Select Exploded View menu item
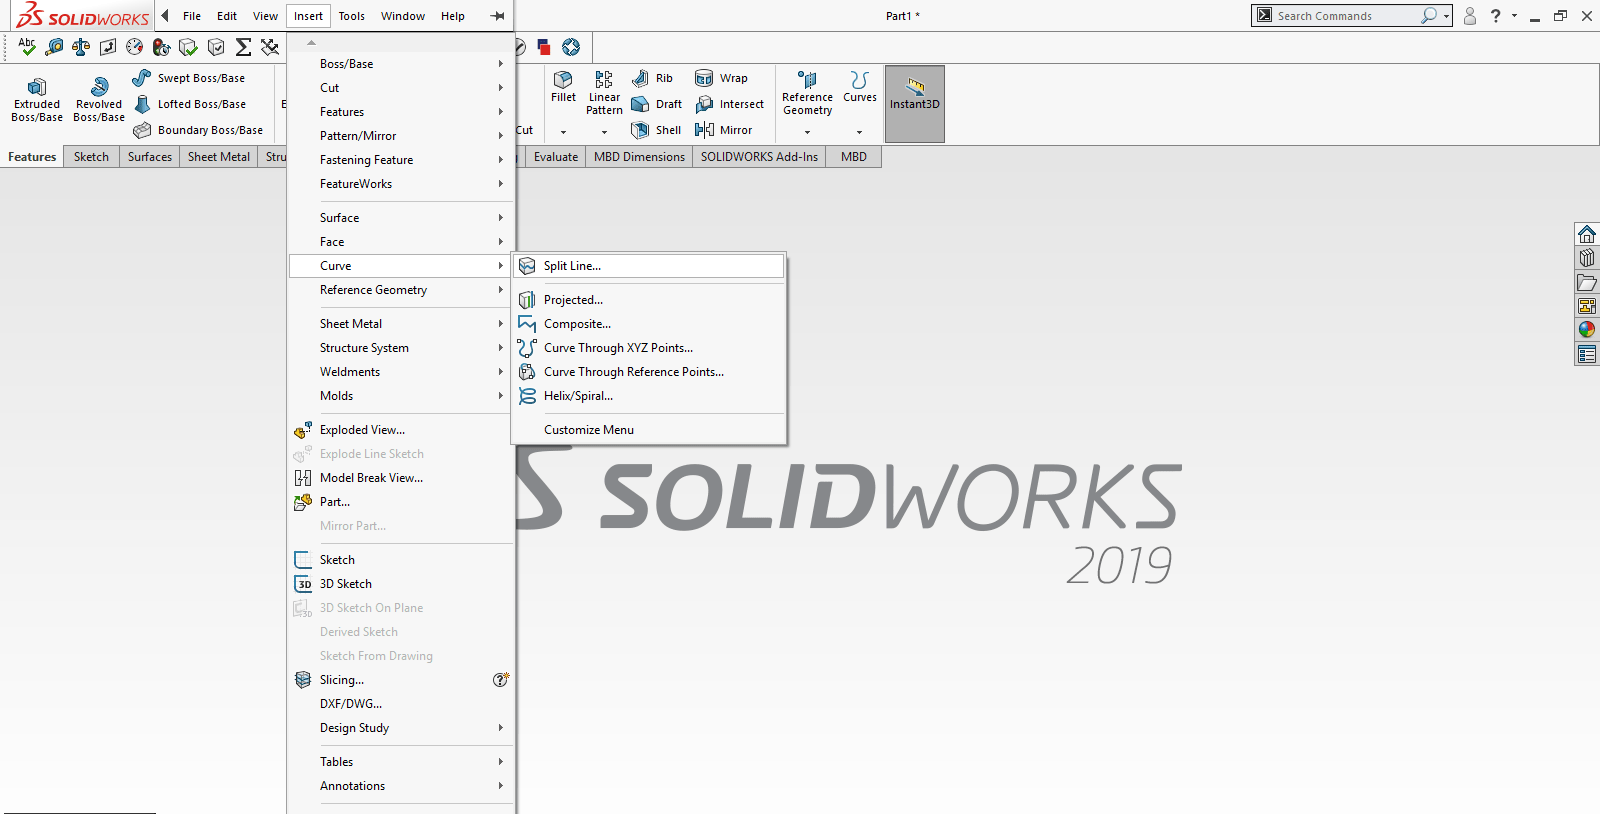The width and height of the screenshot is (1600, 814). [401, 430]
